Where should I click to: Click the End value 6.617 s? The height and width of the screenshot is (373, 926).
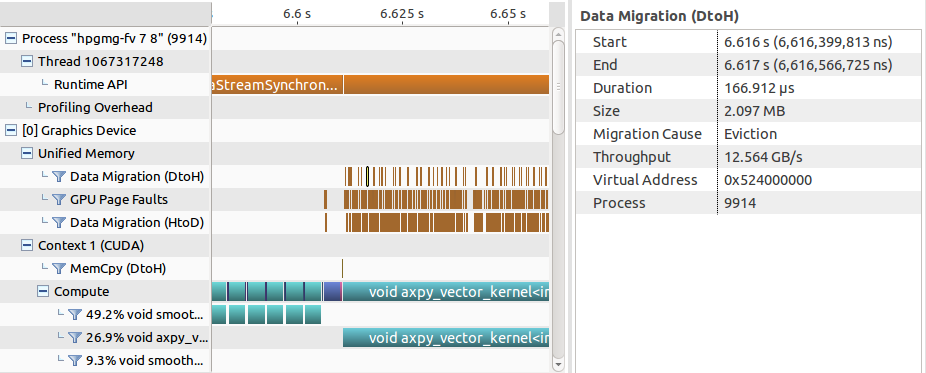click(808, 65)
